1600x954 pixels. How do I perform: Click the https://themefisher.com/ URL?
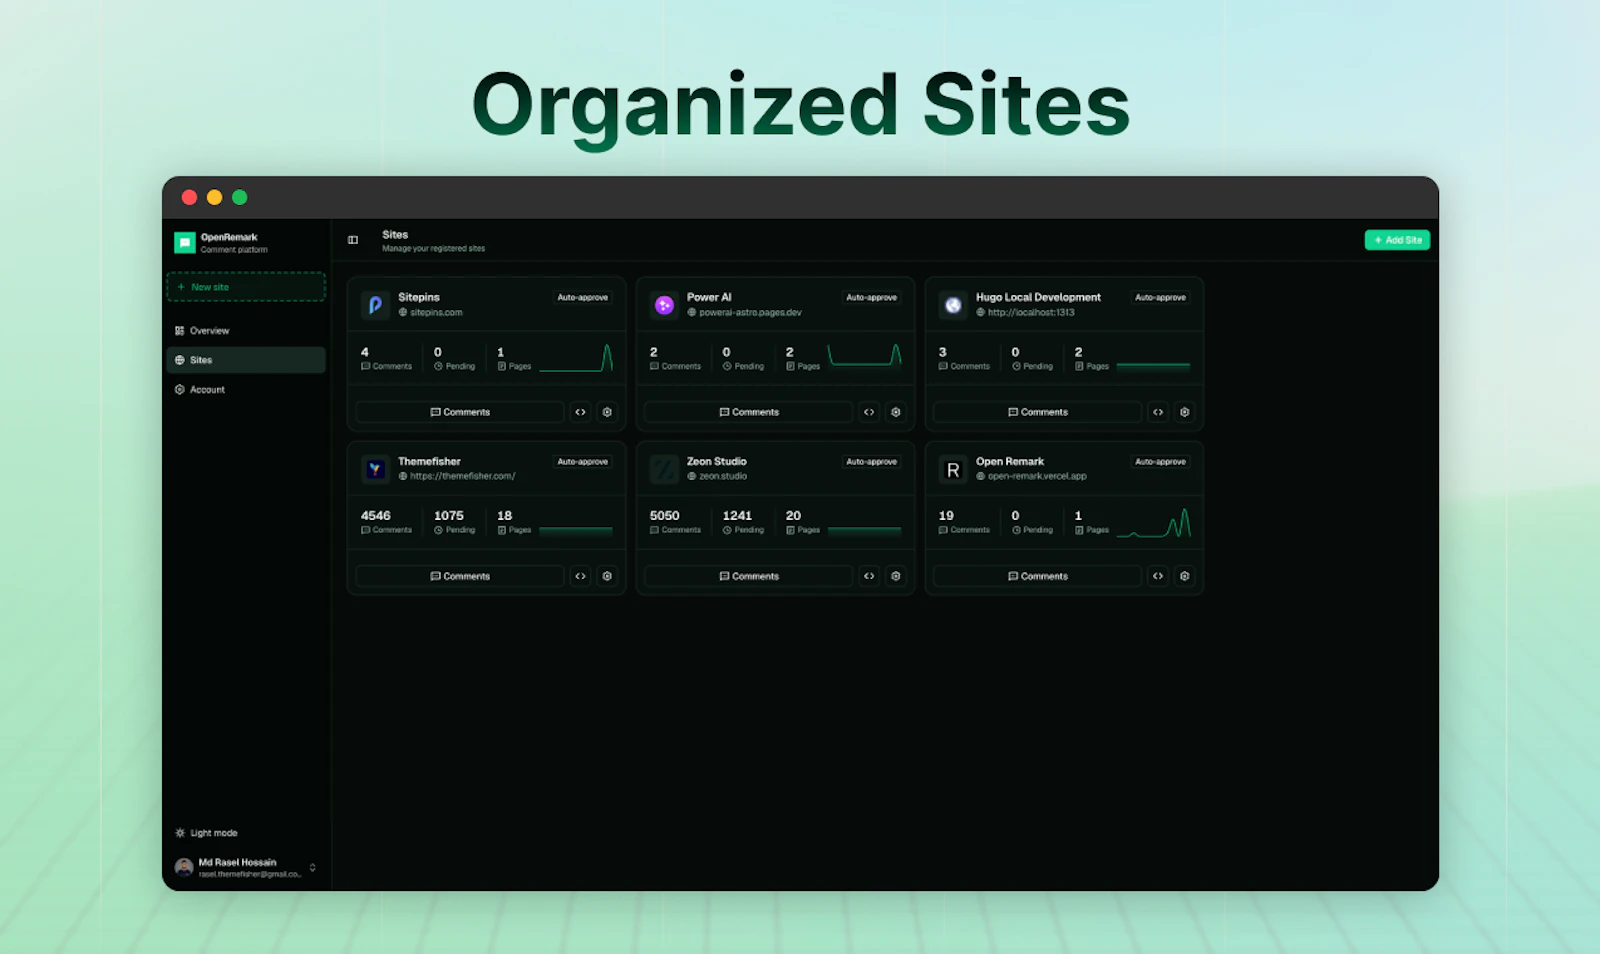(x=463, y=476)
